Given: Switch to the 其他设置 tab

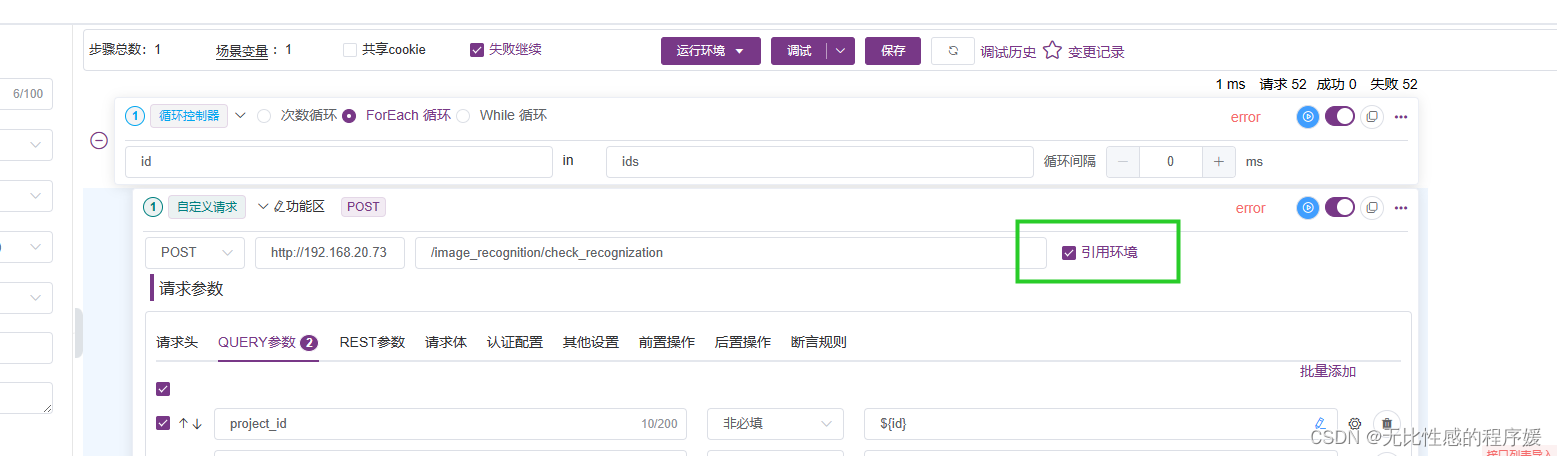Looking at the screenshot, I should 591,342.
